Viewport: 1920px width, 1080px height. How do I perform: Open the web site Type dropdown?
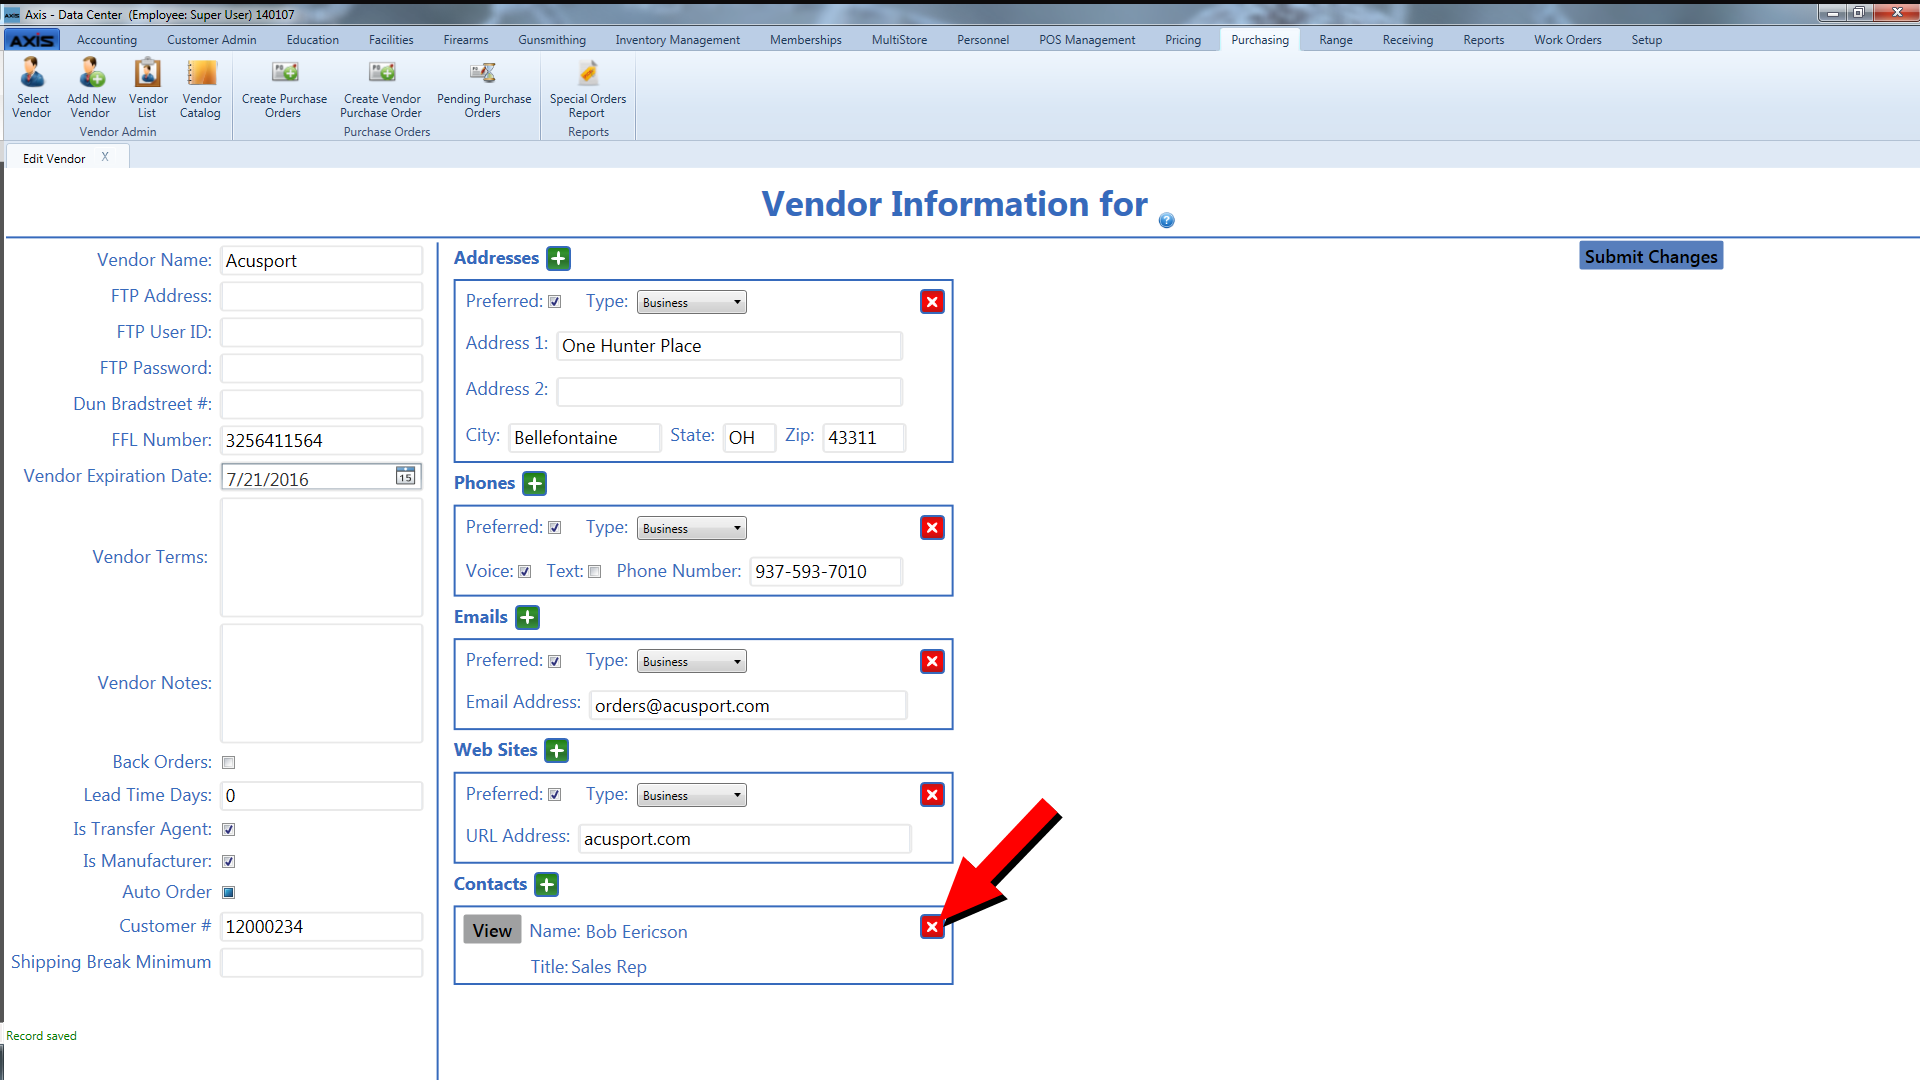(x=692, y=795)
